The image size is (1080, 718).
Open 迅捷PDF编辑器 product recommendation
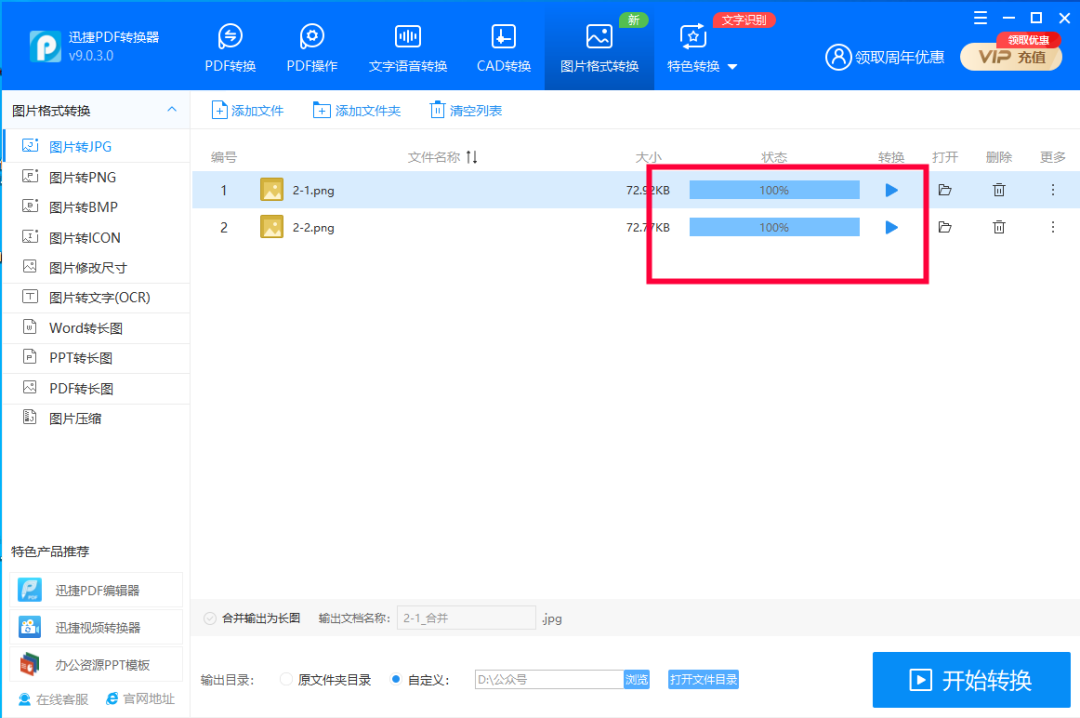pos(96,590)
